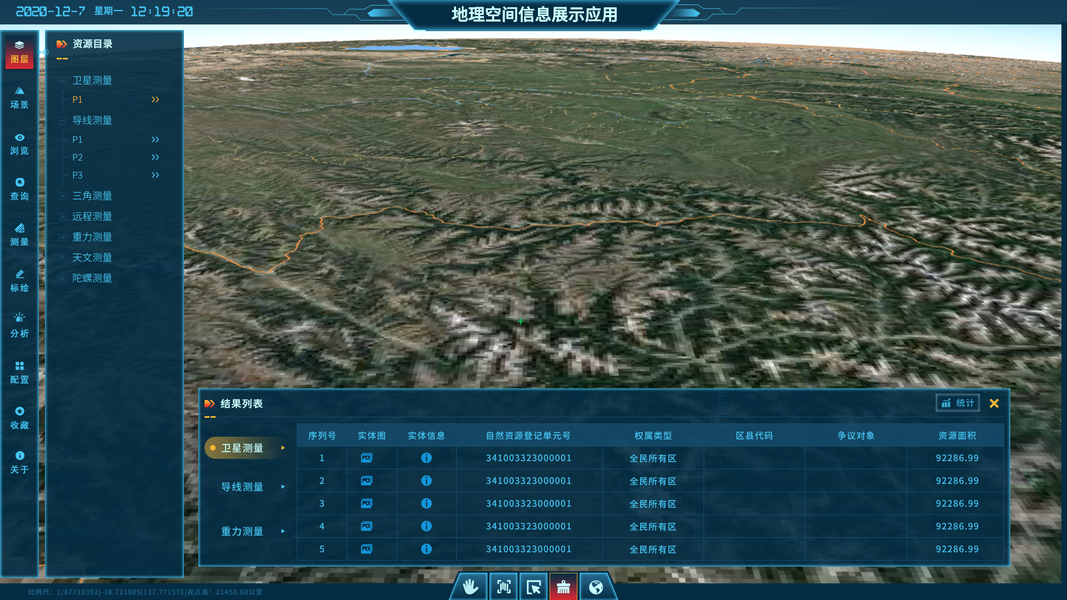Show entity info for row 4
1067x600 pixels.
pyautogui.click(x=426, y=527)
